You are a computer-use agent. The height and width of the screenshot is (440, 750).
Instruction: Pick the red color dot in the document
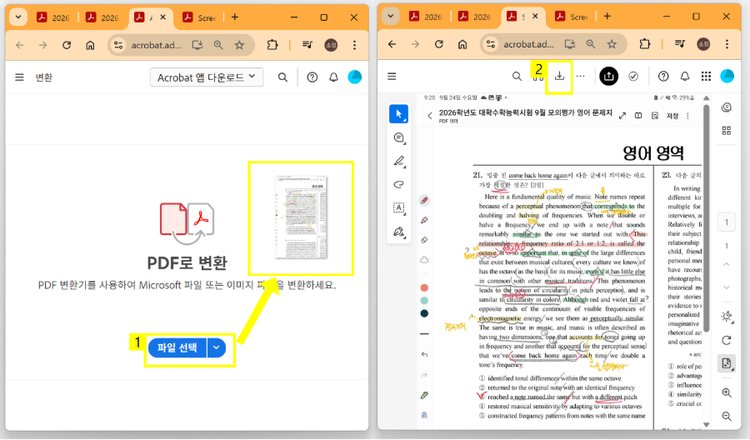pos(424,288)
